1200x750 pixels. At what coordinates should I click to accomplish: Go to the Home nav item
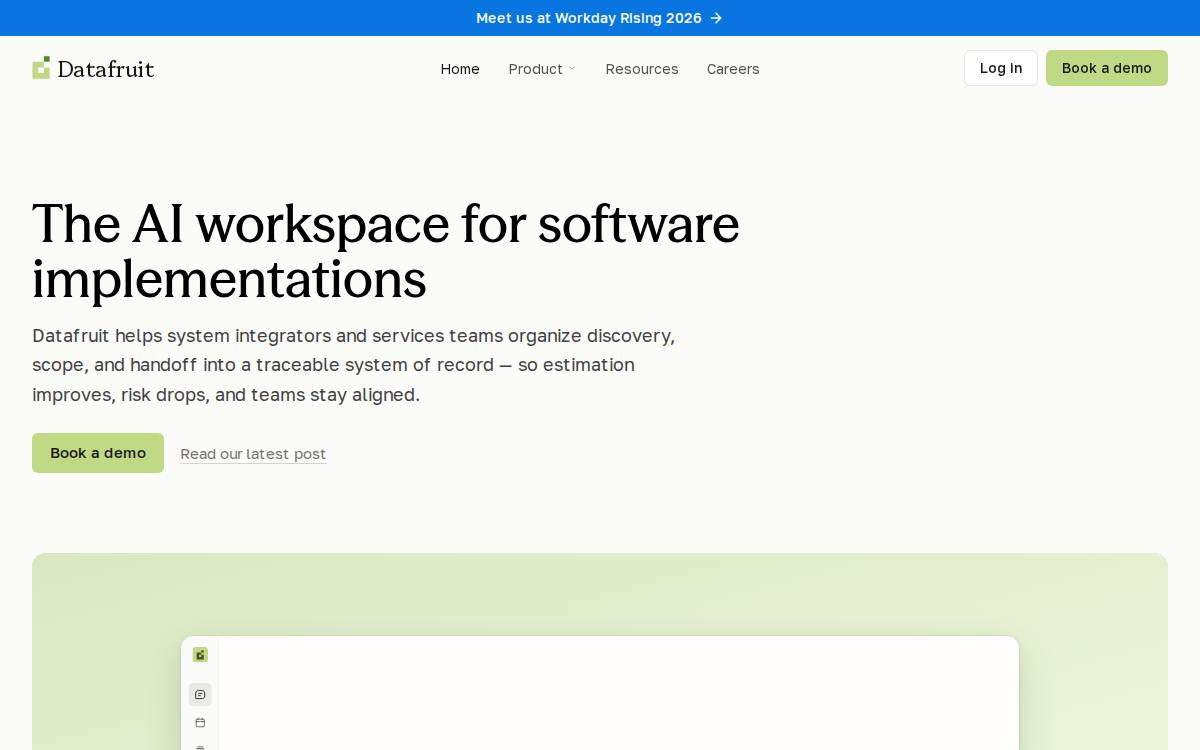(x=460, y=69)
